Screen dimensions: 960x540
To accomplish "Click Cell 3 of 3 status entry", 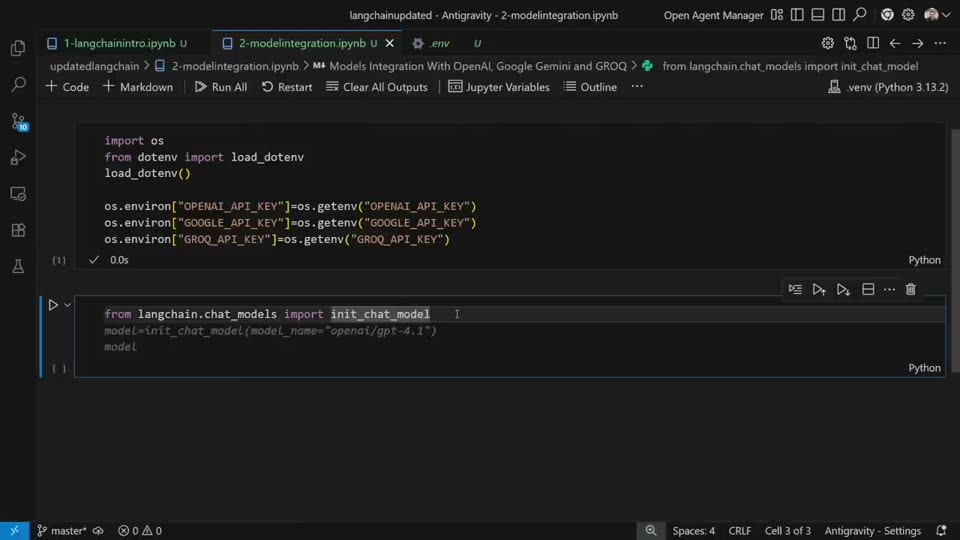I will pyautogui.click(x=788, y=531).
